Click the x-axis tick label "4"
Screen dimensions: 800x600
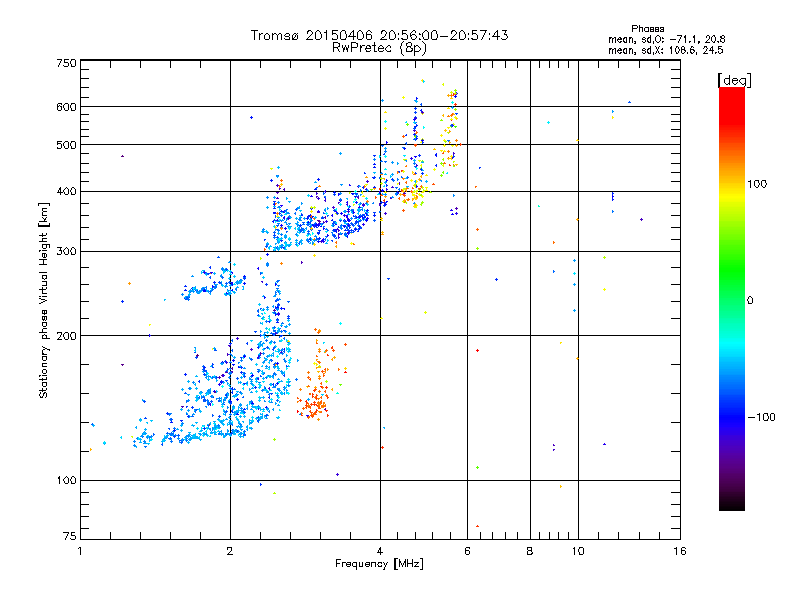(380, 551)
